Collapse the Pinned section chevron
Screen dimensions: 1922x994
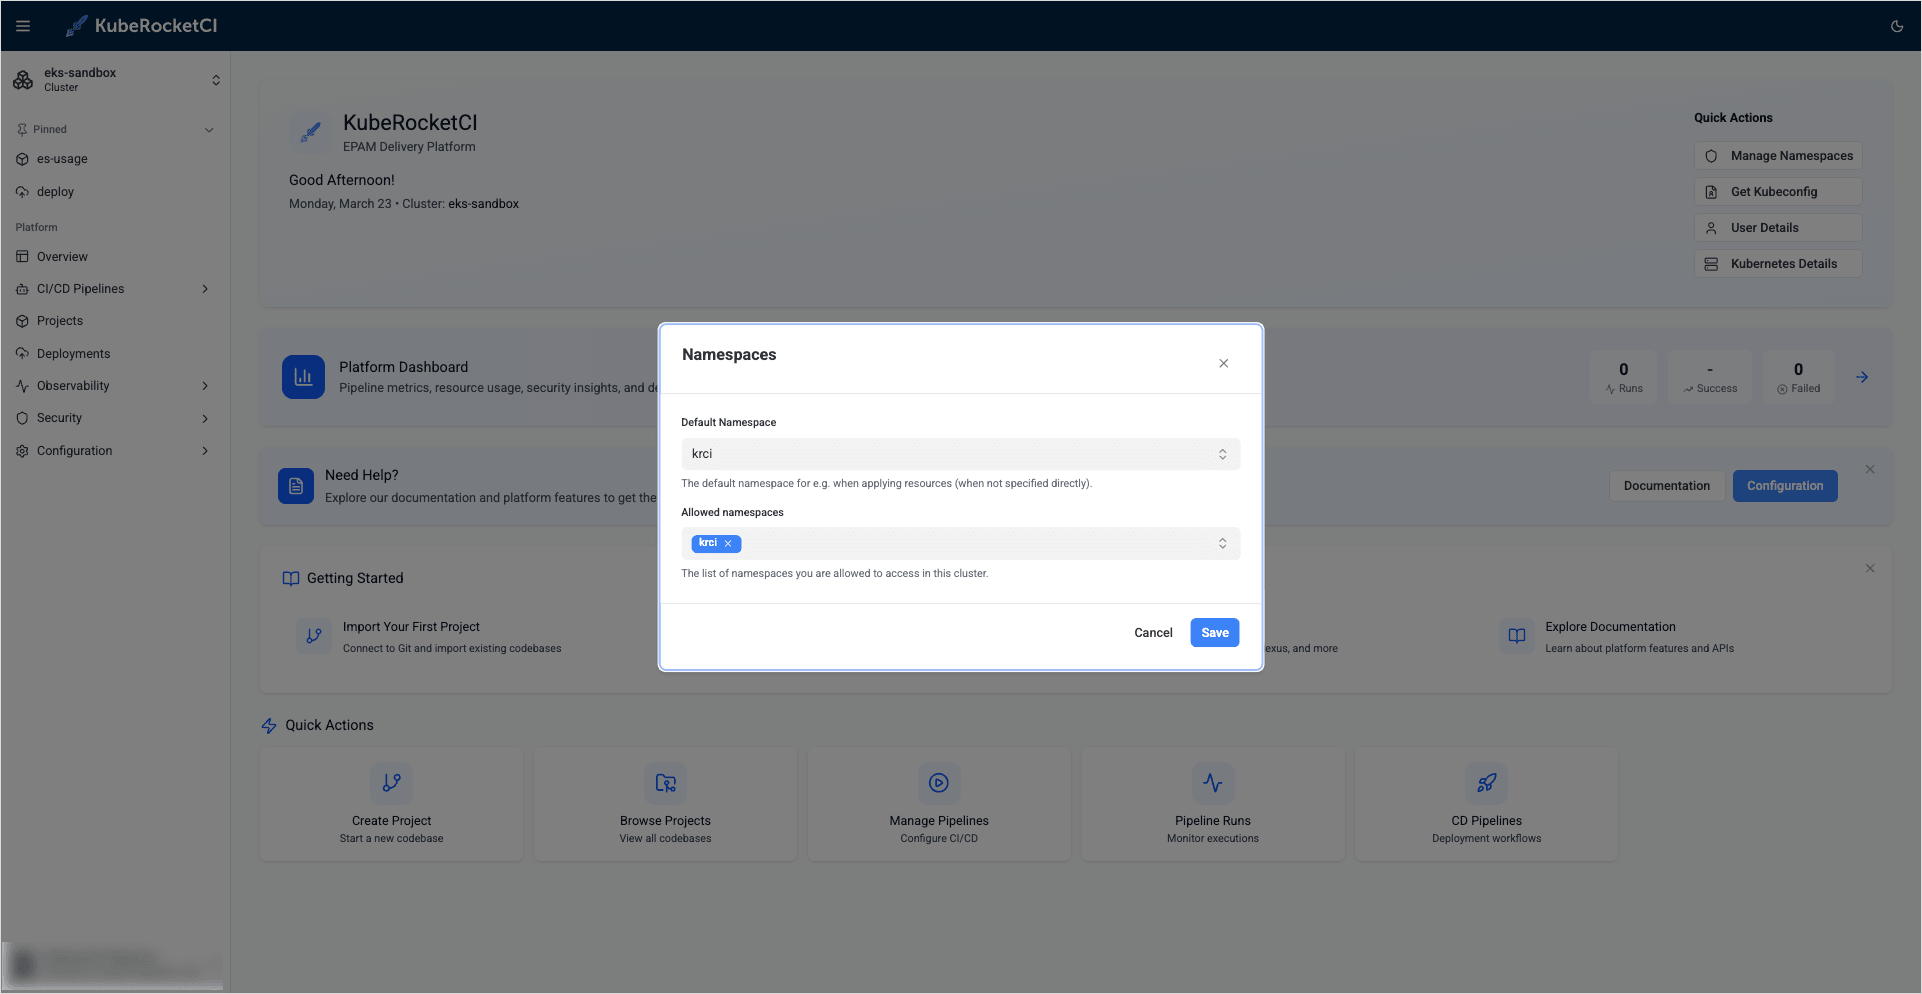click(x=209, y=129)
